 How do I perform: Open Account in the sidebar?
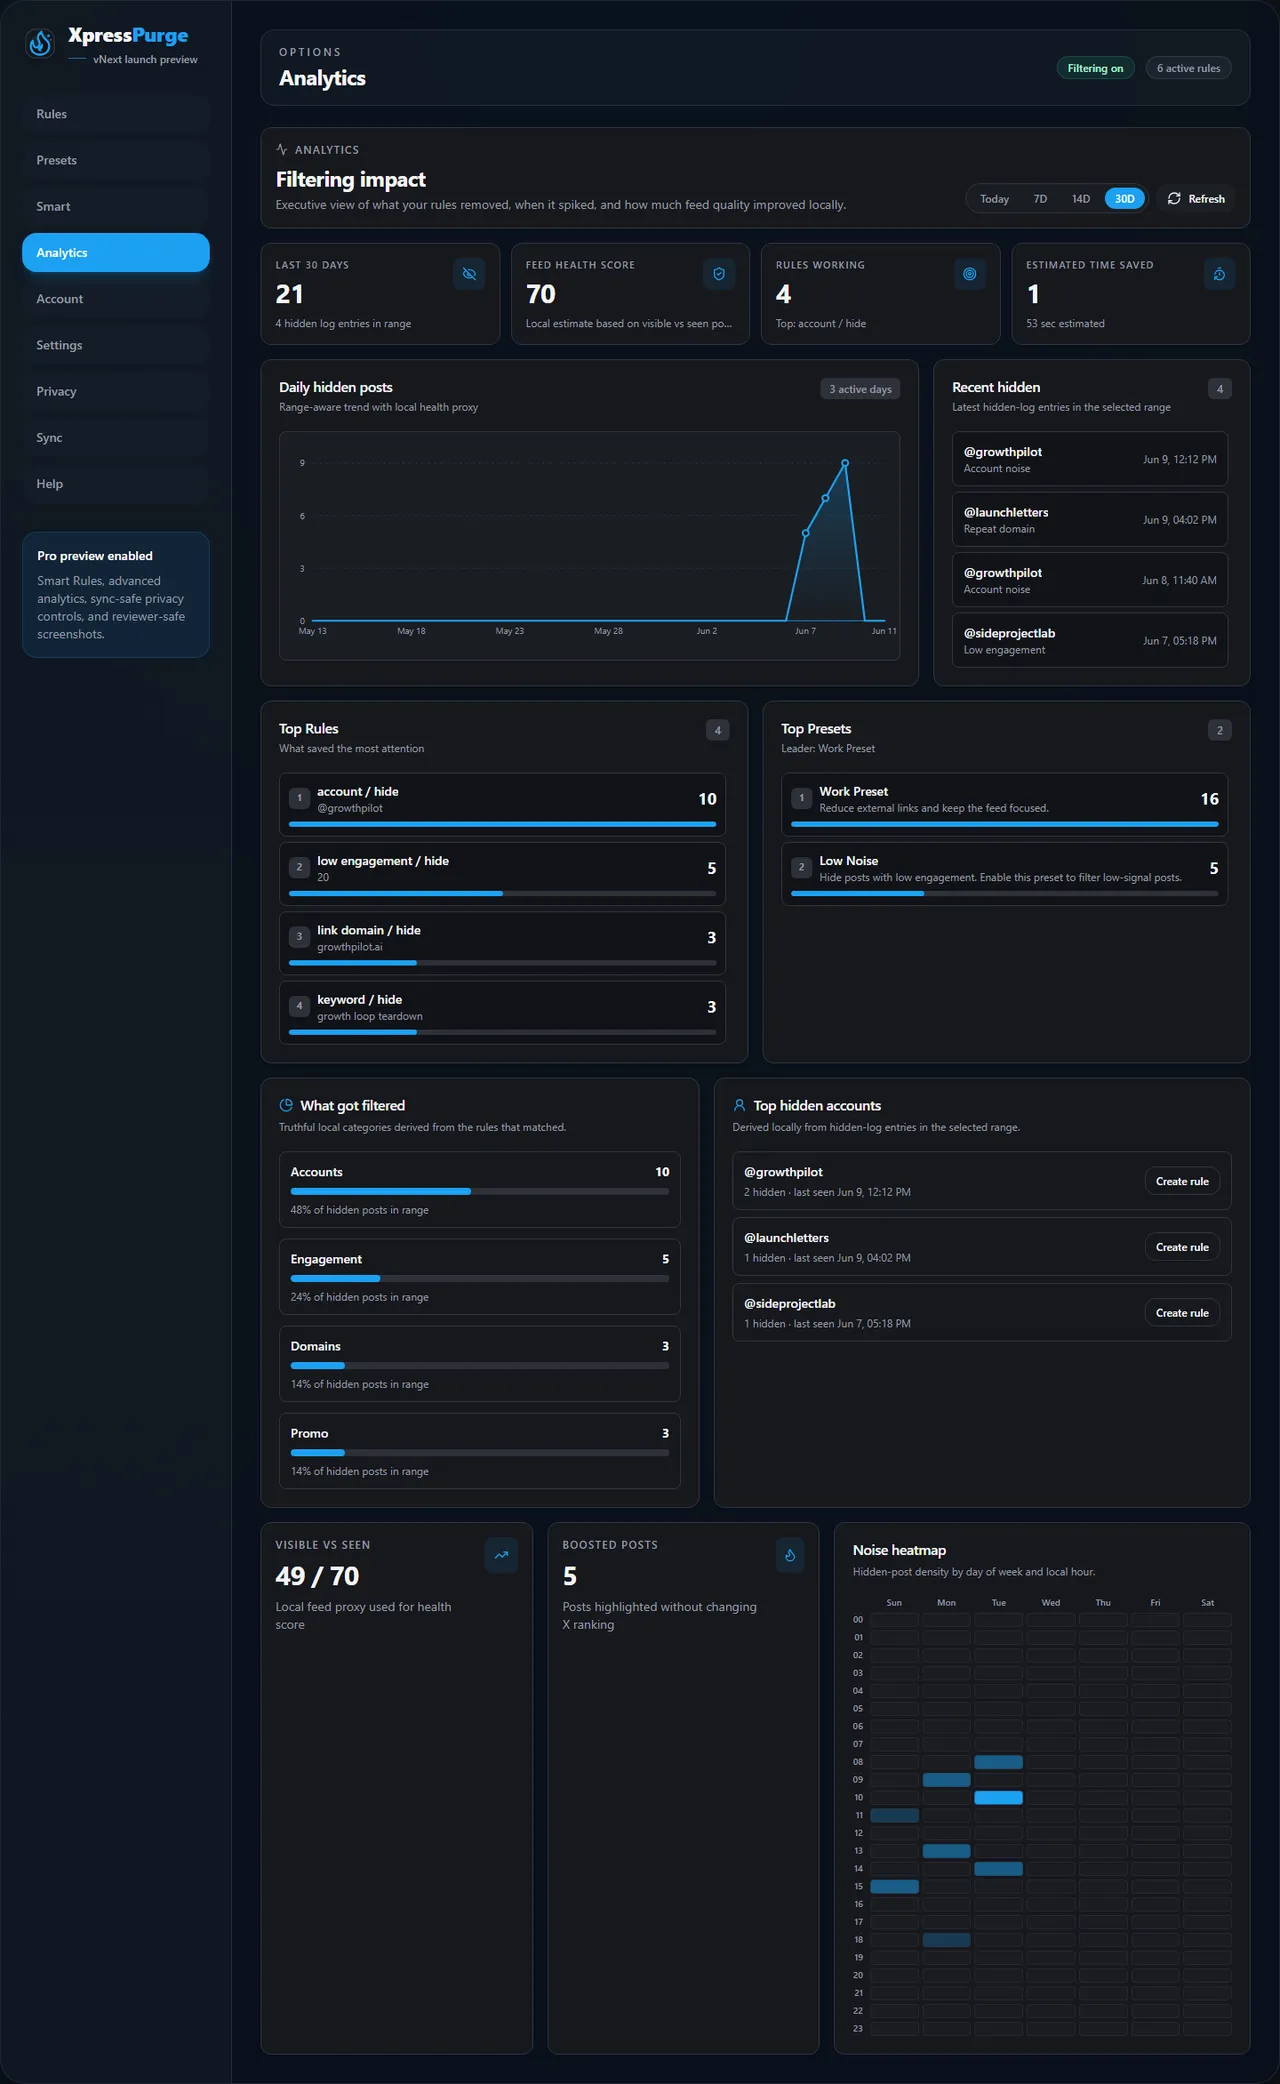point(116,299)
